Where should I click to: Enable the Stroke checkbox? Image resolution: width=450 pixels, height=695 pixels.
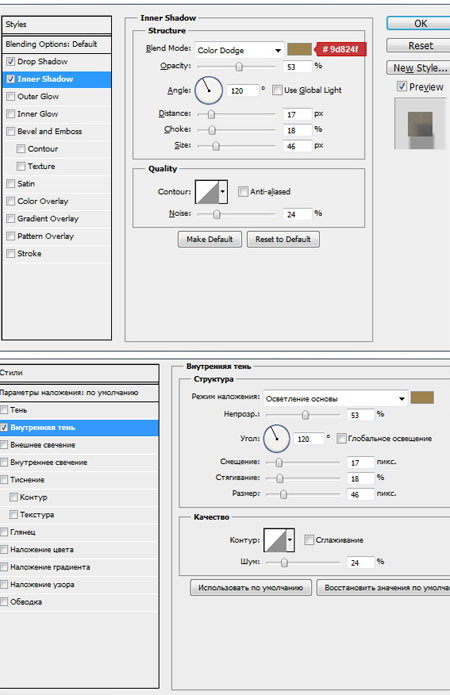(x=11, y=254)
